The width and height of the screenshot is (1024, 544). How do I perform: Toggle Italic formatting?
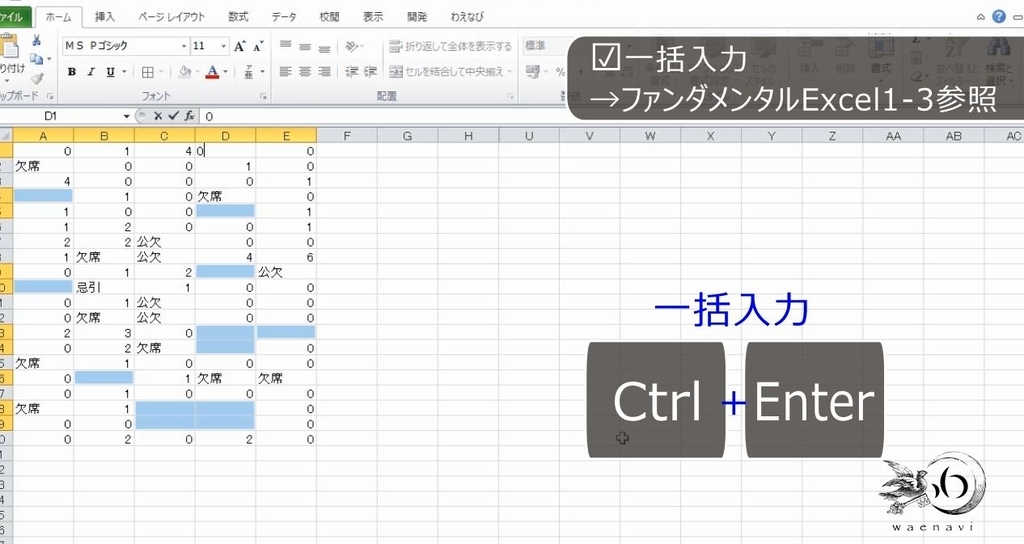(x=91, y=72)
